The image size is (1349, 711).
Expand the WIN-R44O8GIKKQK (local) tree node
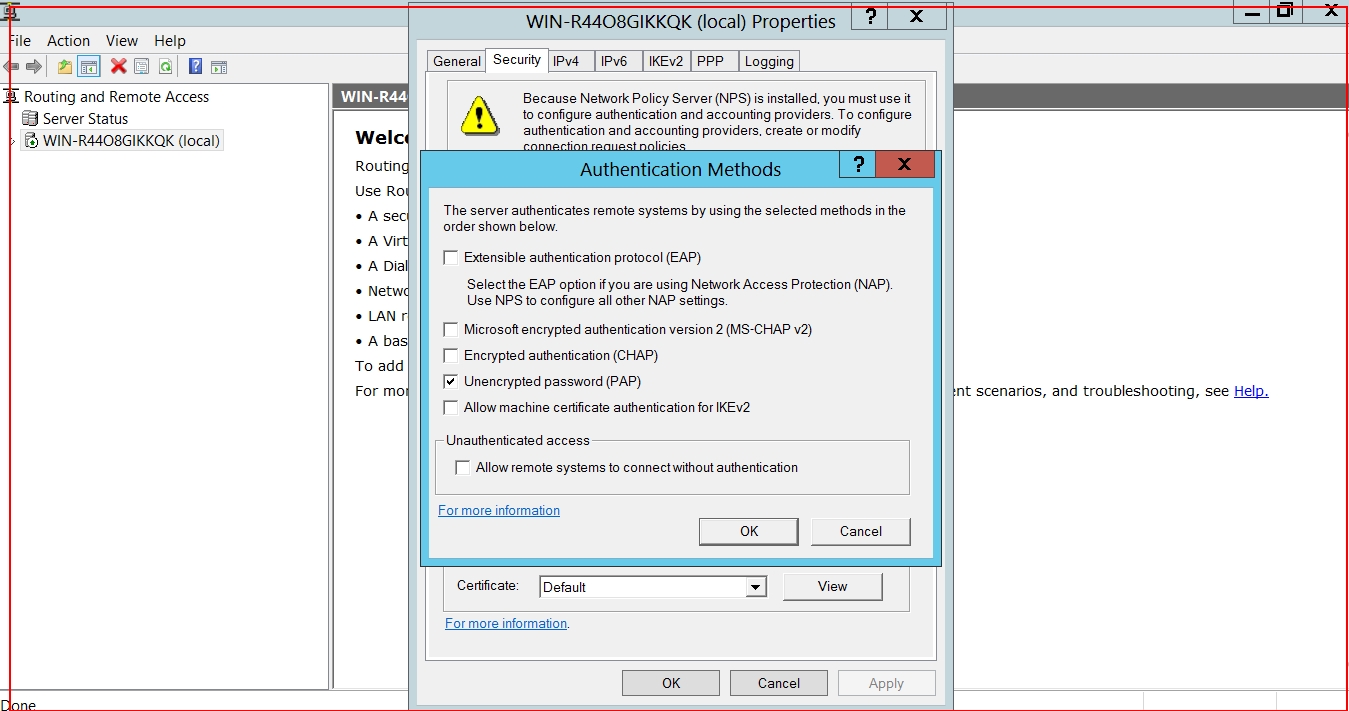click(x=12, y=141)
